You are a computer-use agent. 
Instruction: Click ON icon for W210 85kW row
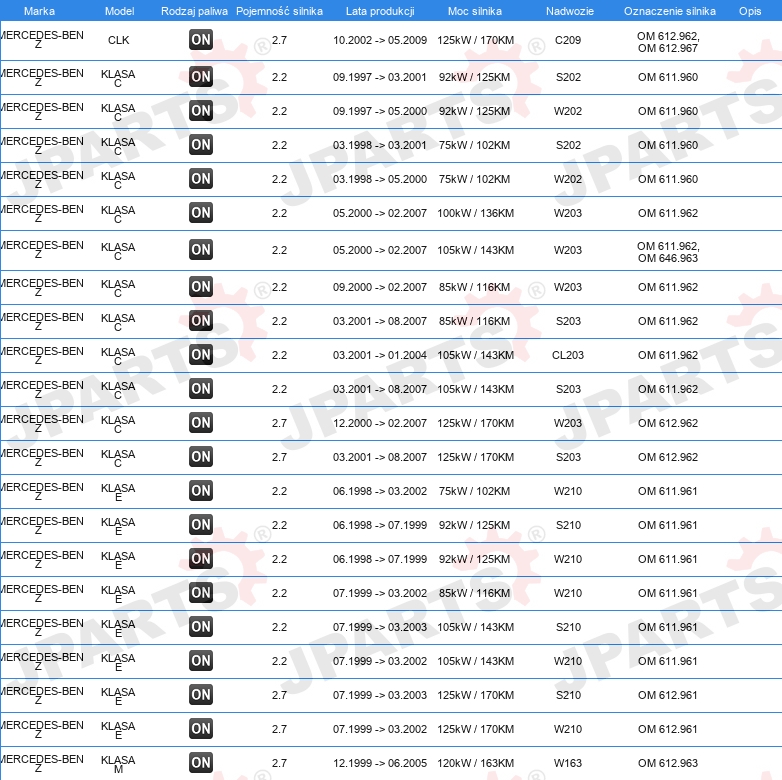pyautogui.click(x=201, y=592)
